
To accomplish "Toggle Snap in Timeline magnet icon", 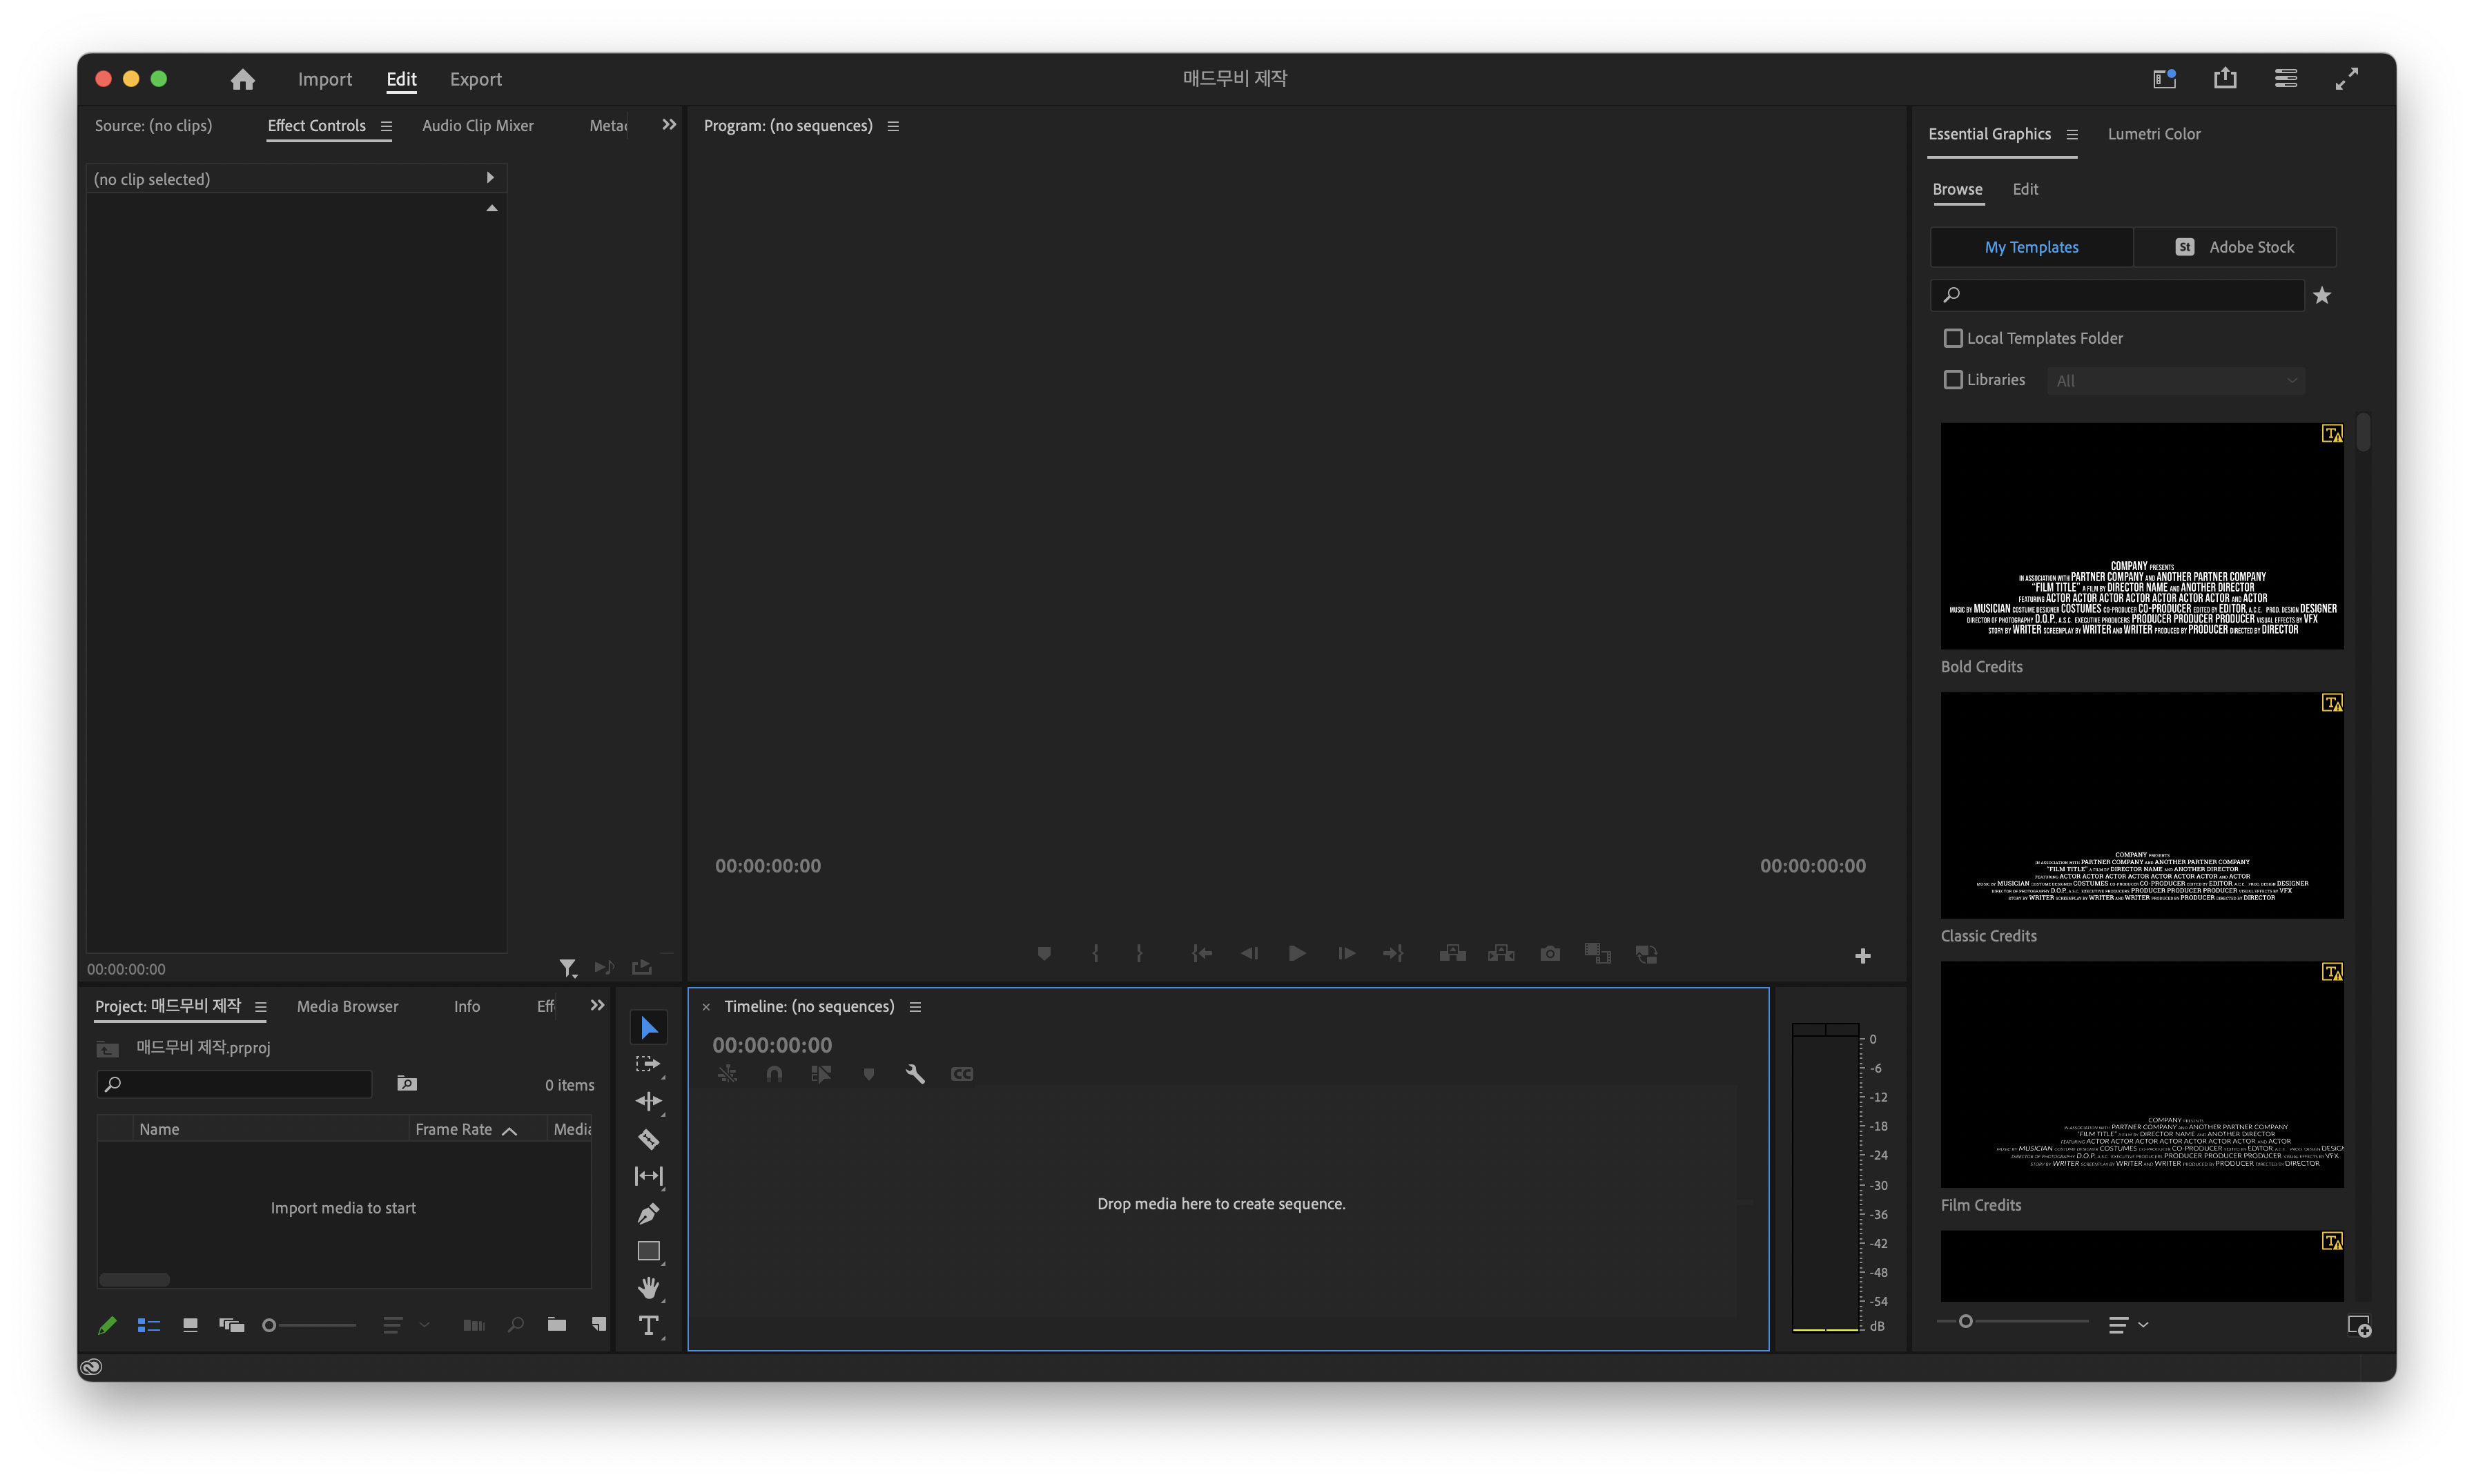I will 774,1074.
